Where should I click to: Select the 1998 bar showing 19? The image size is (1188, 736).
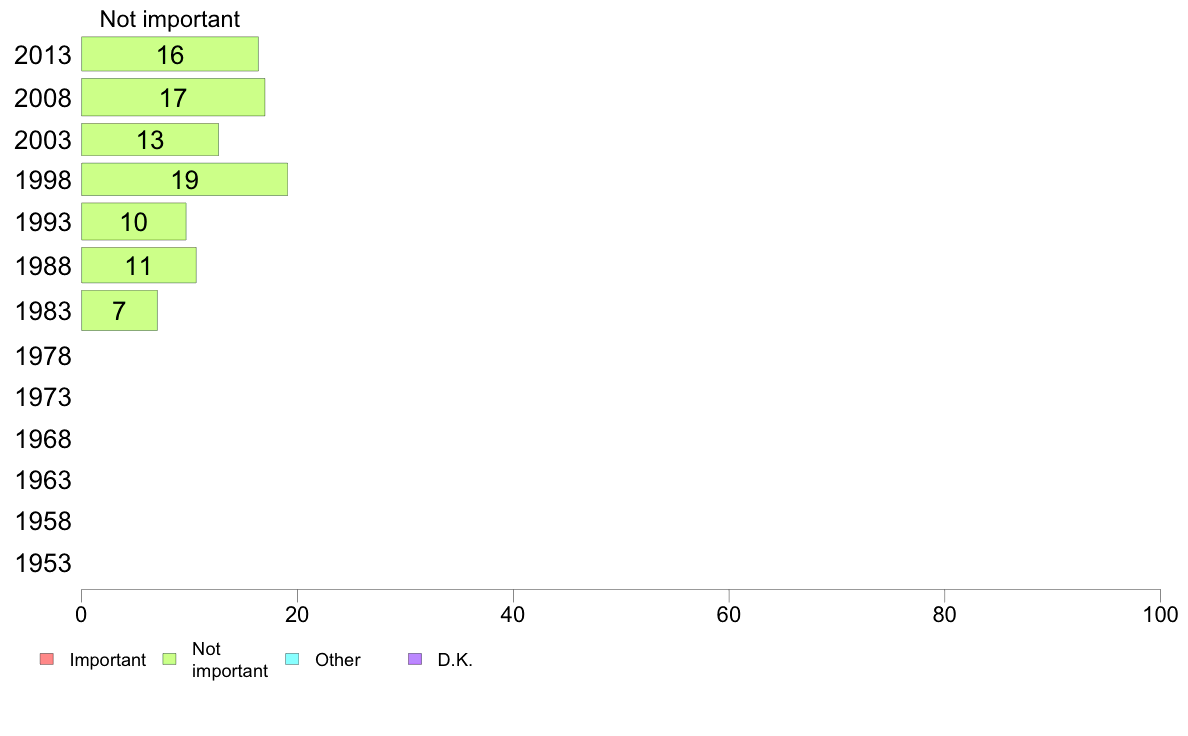pos(185,180)
